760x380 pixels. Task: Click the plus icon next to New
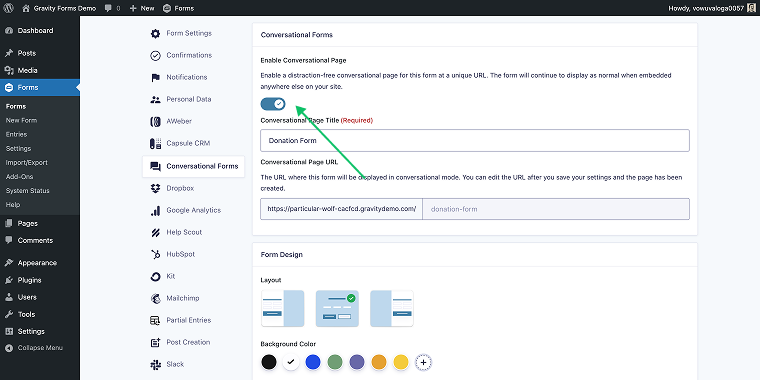[133, 8]
